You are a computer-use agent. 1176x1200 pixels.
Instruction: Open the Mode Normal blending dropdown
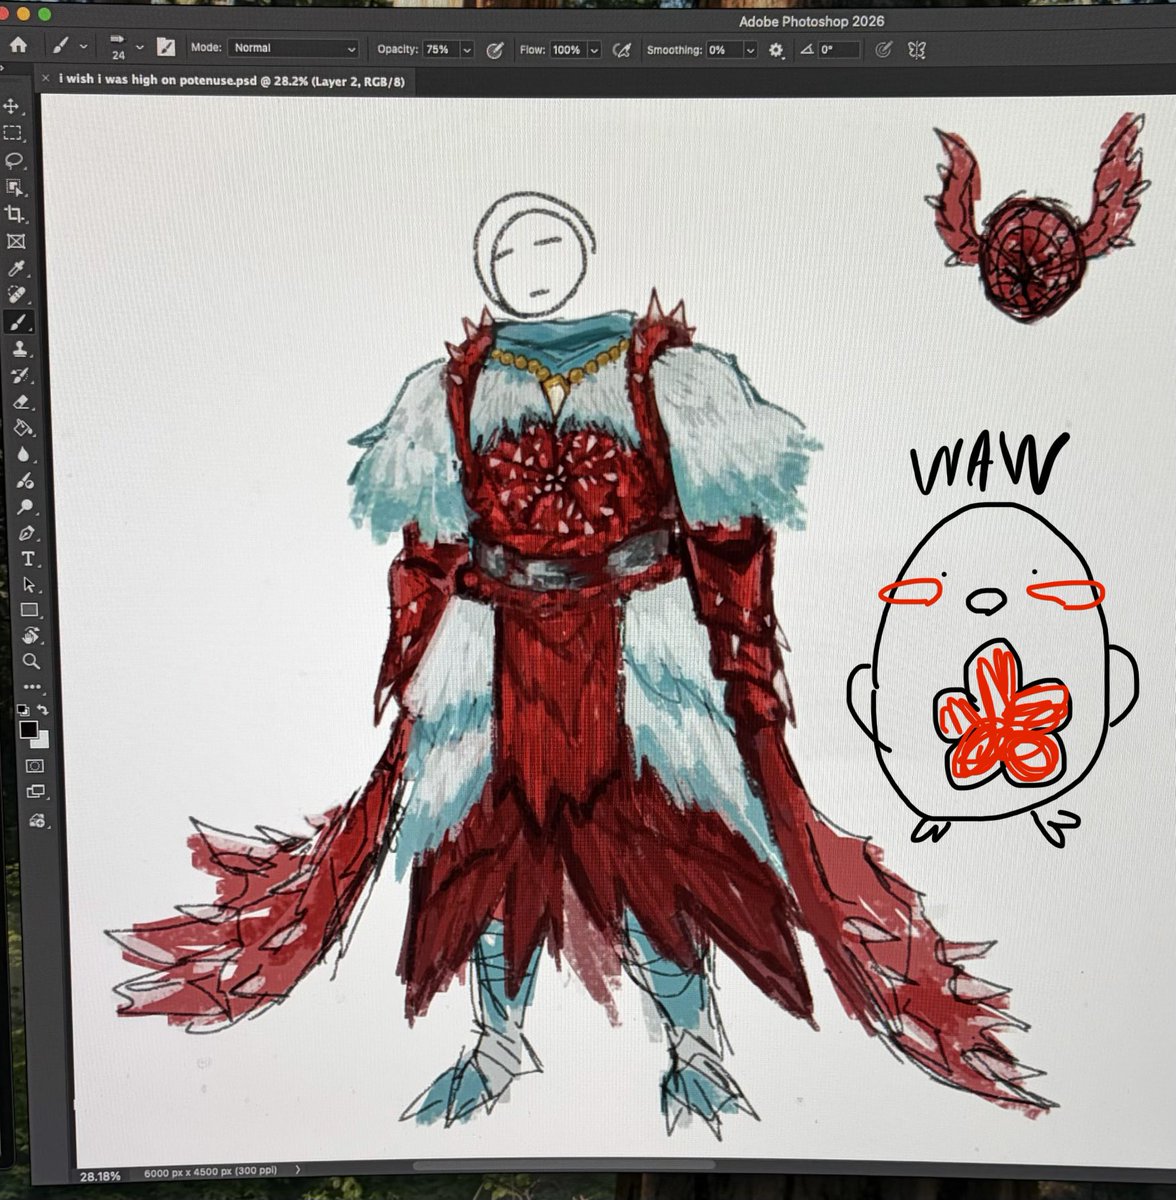[x=293, y=48]
